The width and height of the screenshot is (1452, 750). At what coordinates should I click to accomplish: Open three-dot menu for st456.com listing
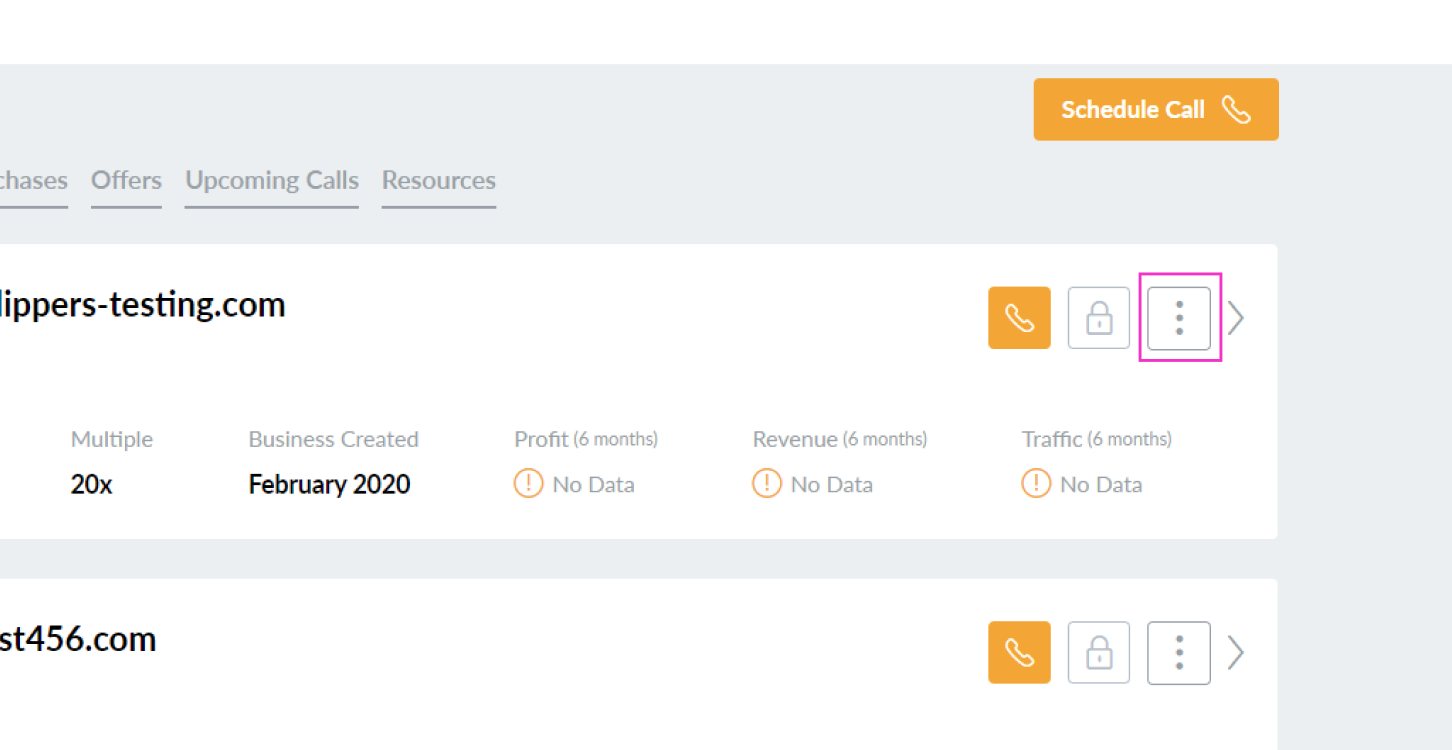click(1179, 653)
